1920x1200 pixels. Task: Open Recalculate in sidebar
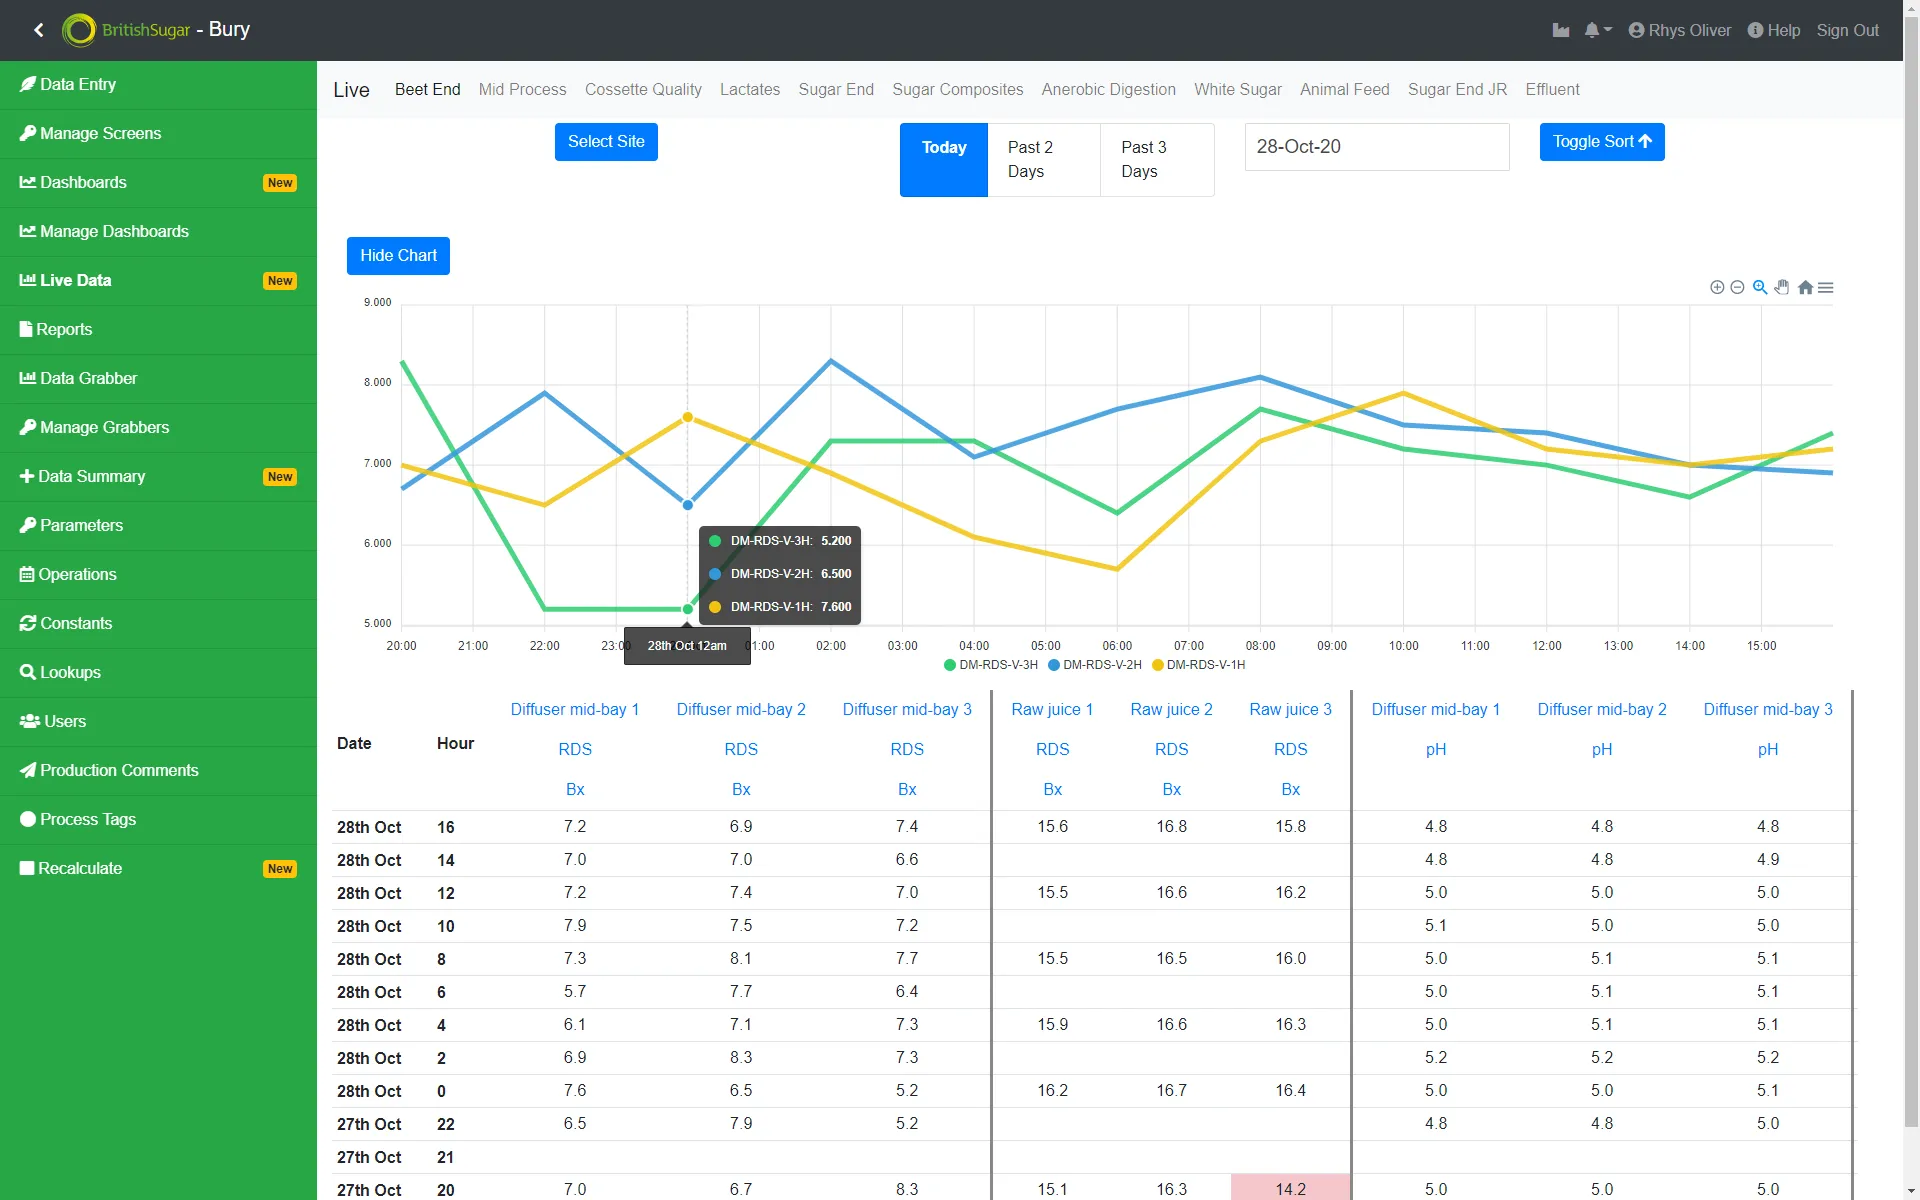point(158,869)
